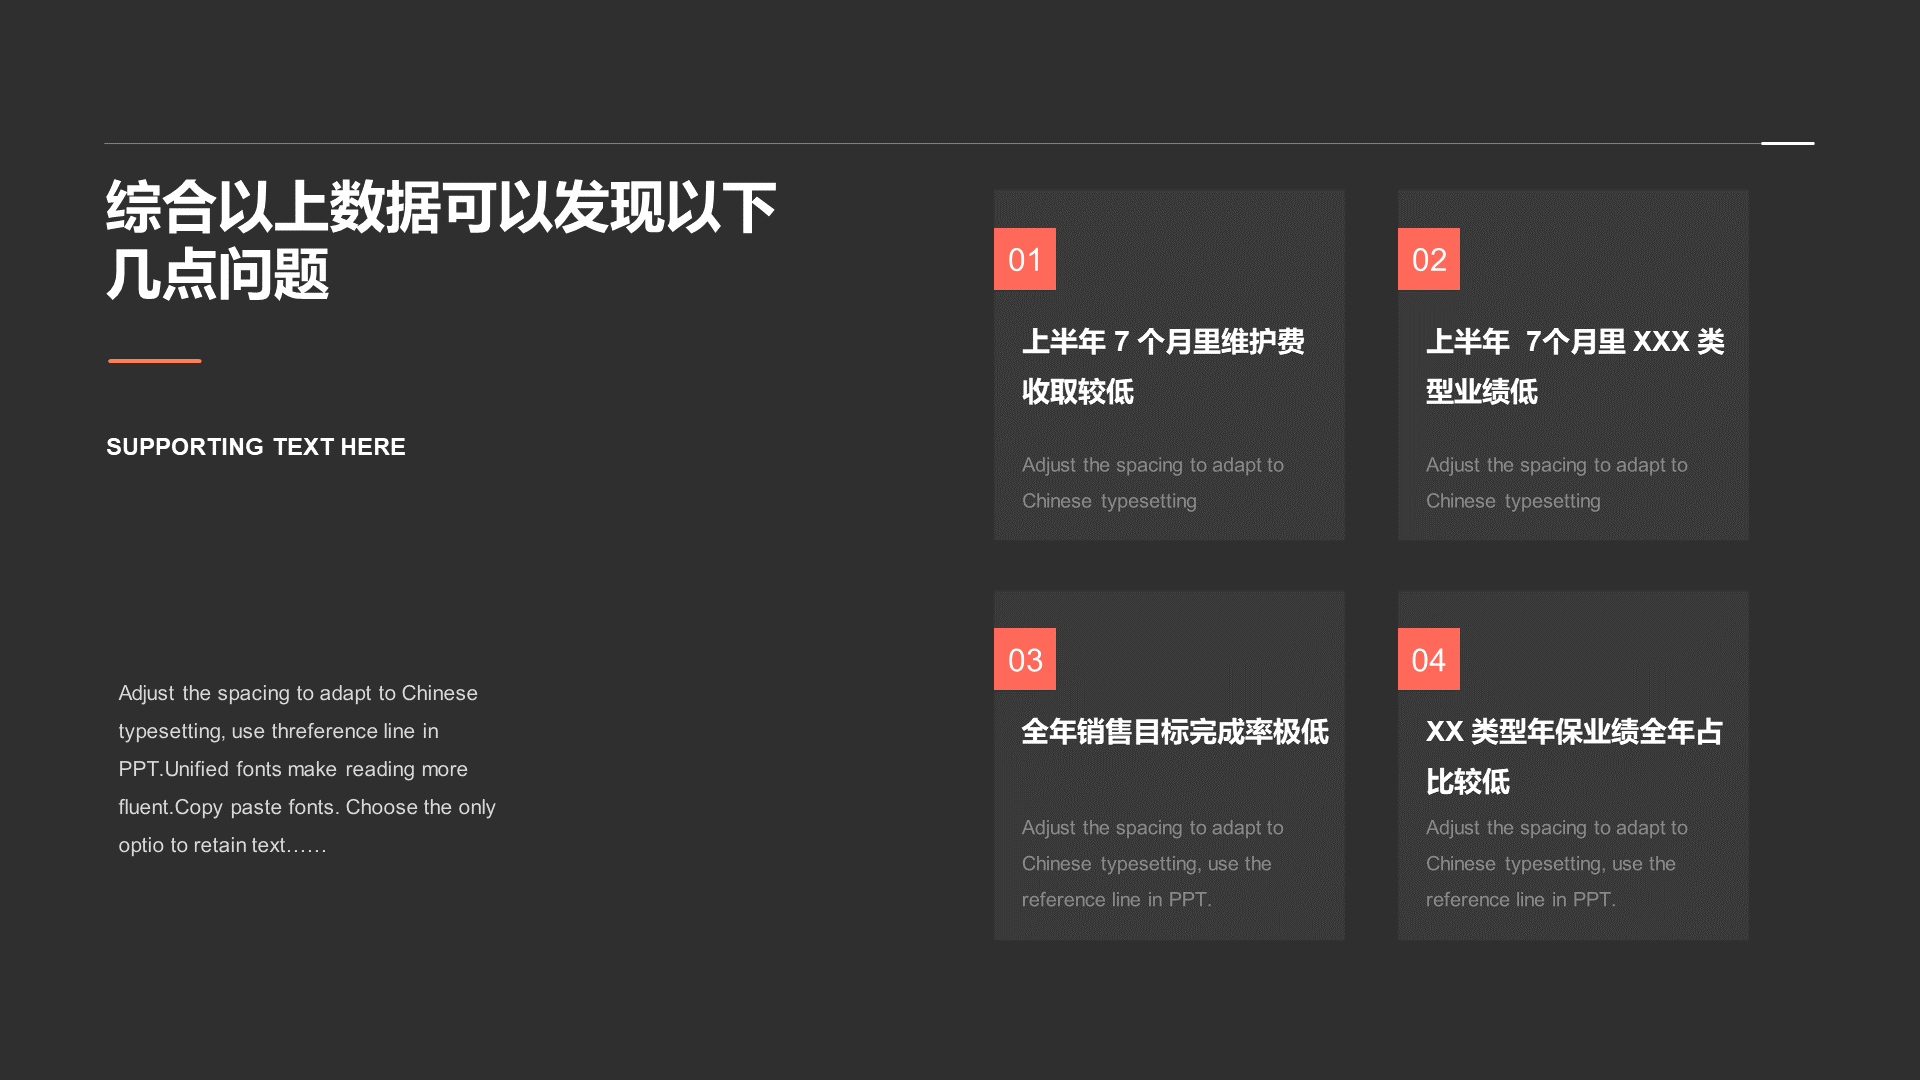This screenshot has height=1080, width=1920.
Task: Click card 04 description mentioning reference line
Action: [1557, 864]
